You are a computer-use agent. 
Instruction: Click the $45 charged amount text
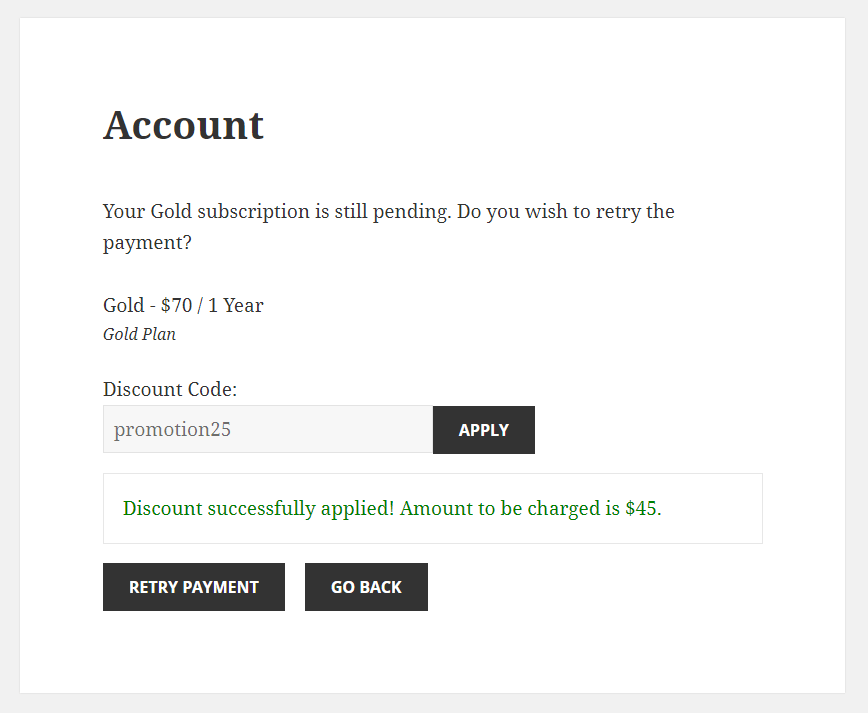click(x=639, y=508)
